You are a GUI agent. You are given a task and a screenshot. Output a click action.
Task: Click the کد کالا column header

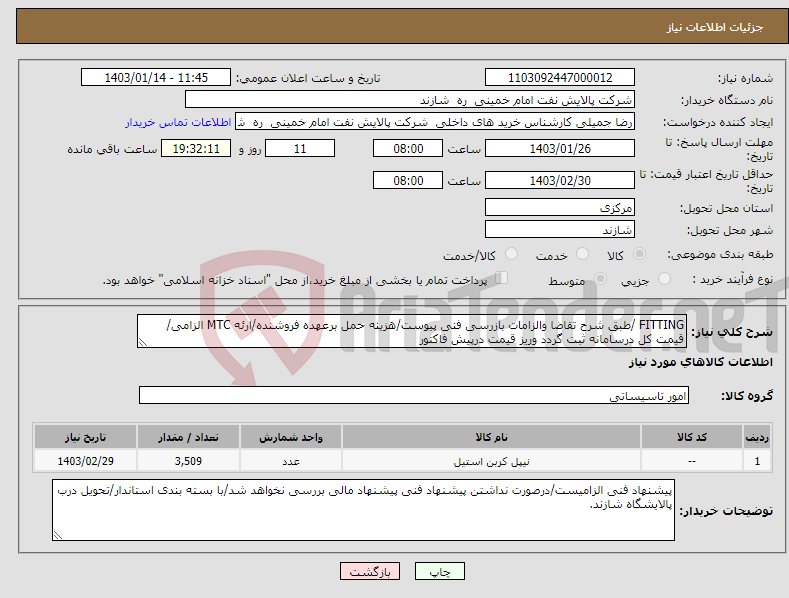point(692,437)
